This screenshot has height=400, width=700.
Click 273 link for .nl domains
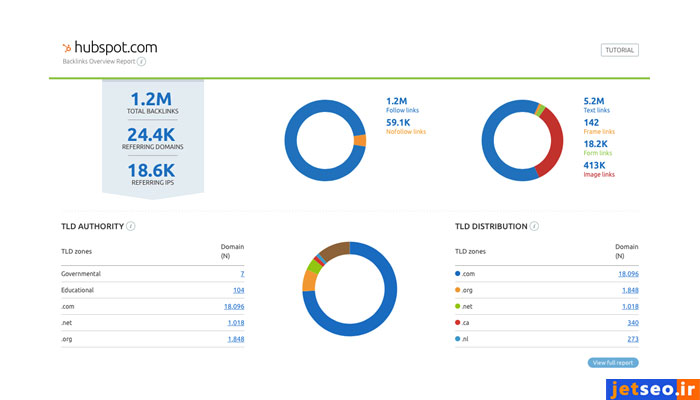(632, 339)
